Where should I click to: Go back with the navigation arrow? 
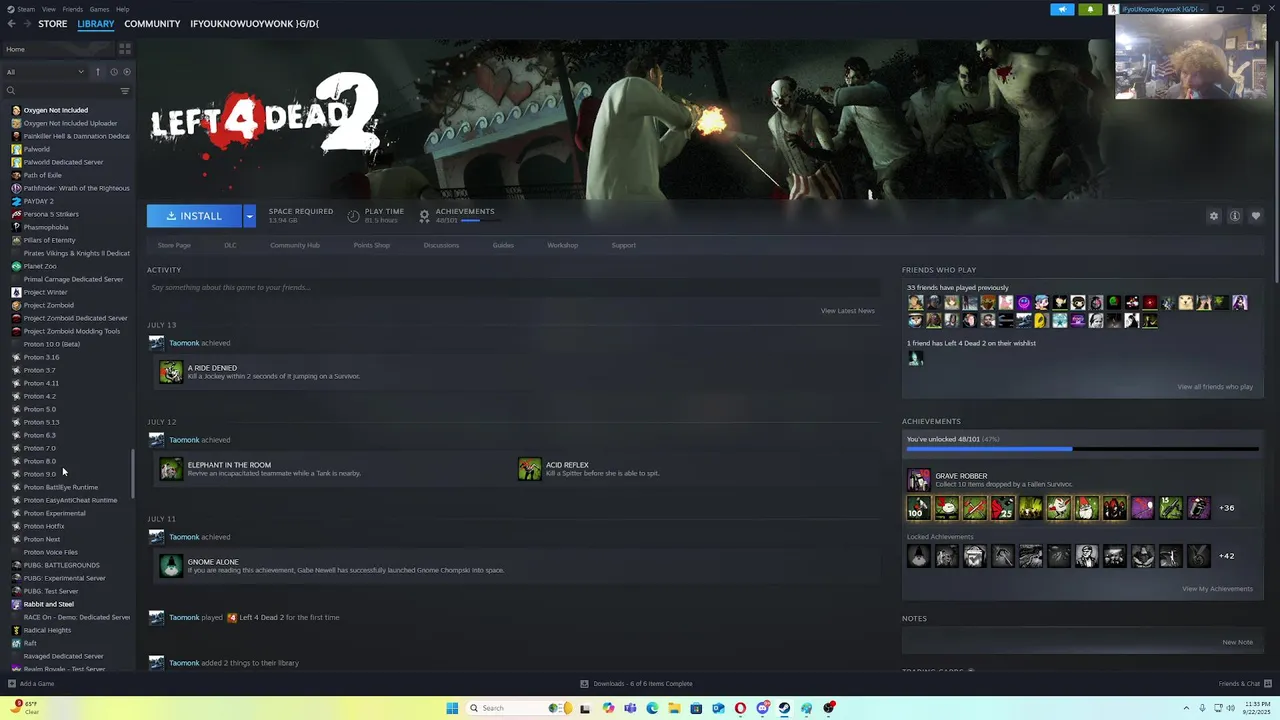pos(11,24)
